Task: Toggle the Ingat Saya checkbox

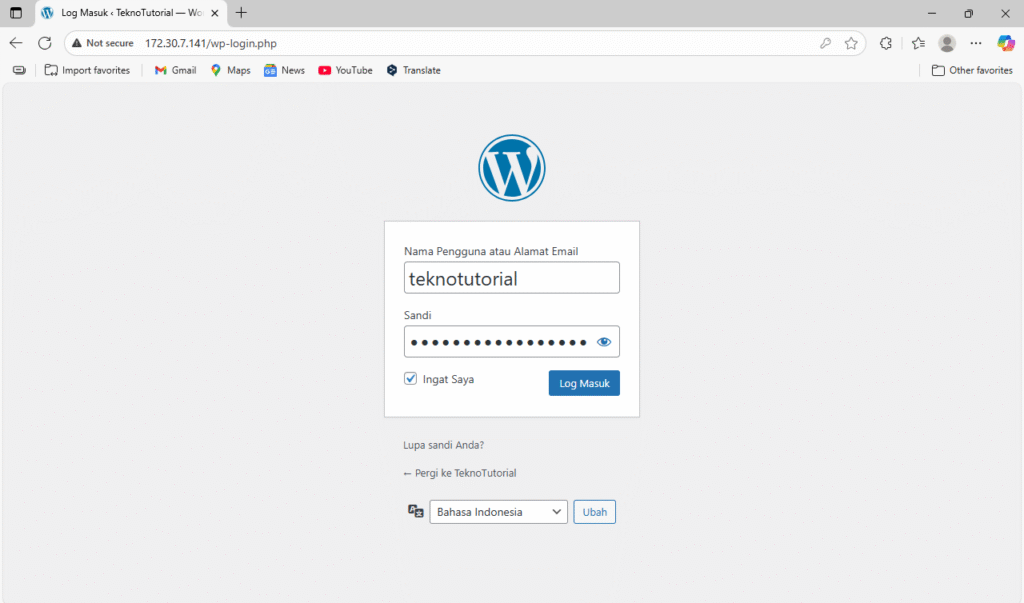Action: click(x=410, y=379)
